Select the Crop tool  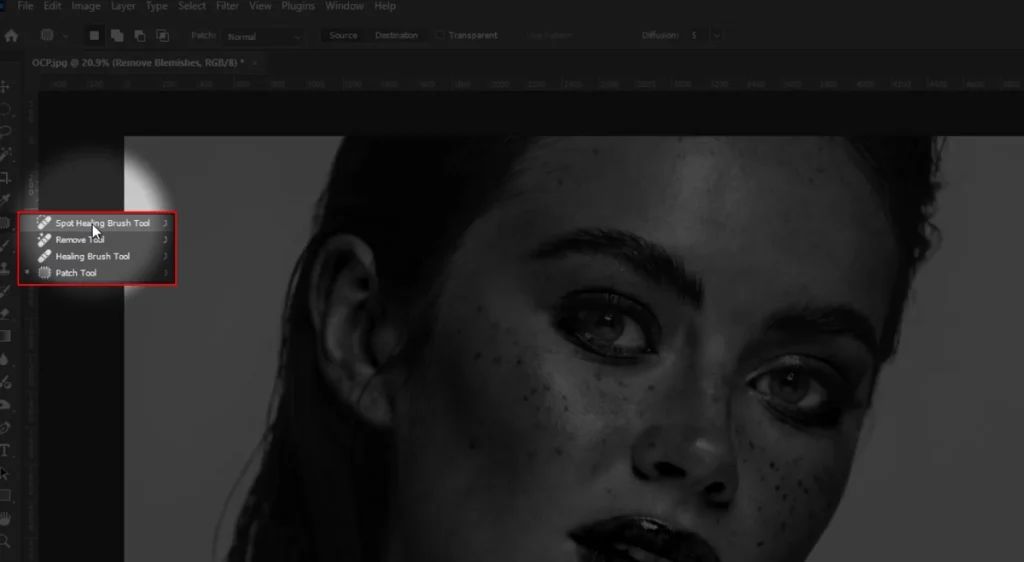click(x=5, y=178)
